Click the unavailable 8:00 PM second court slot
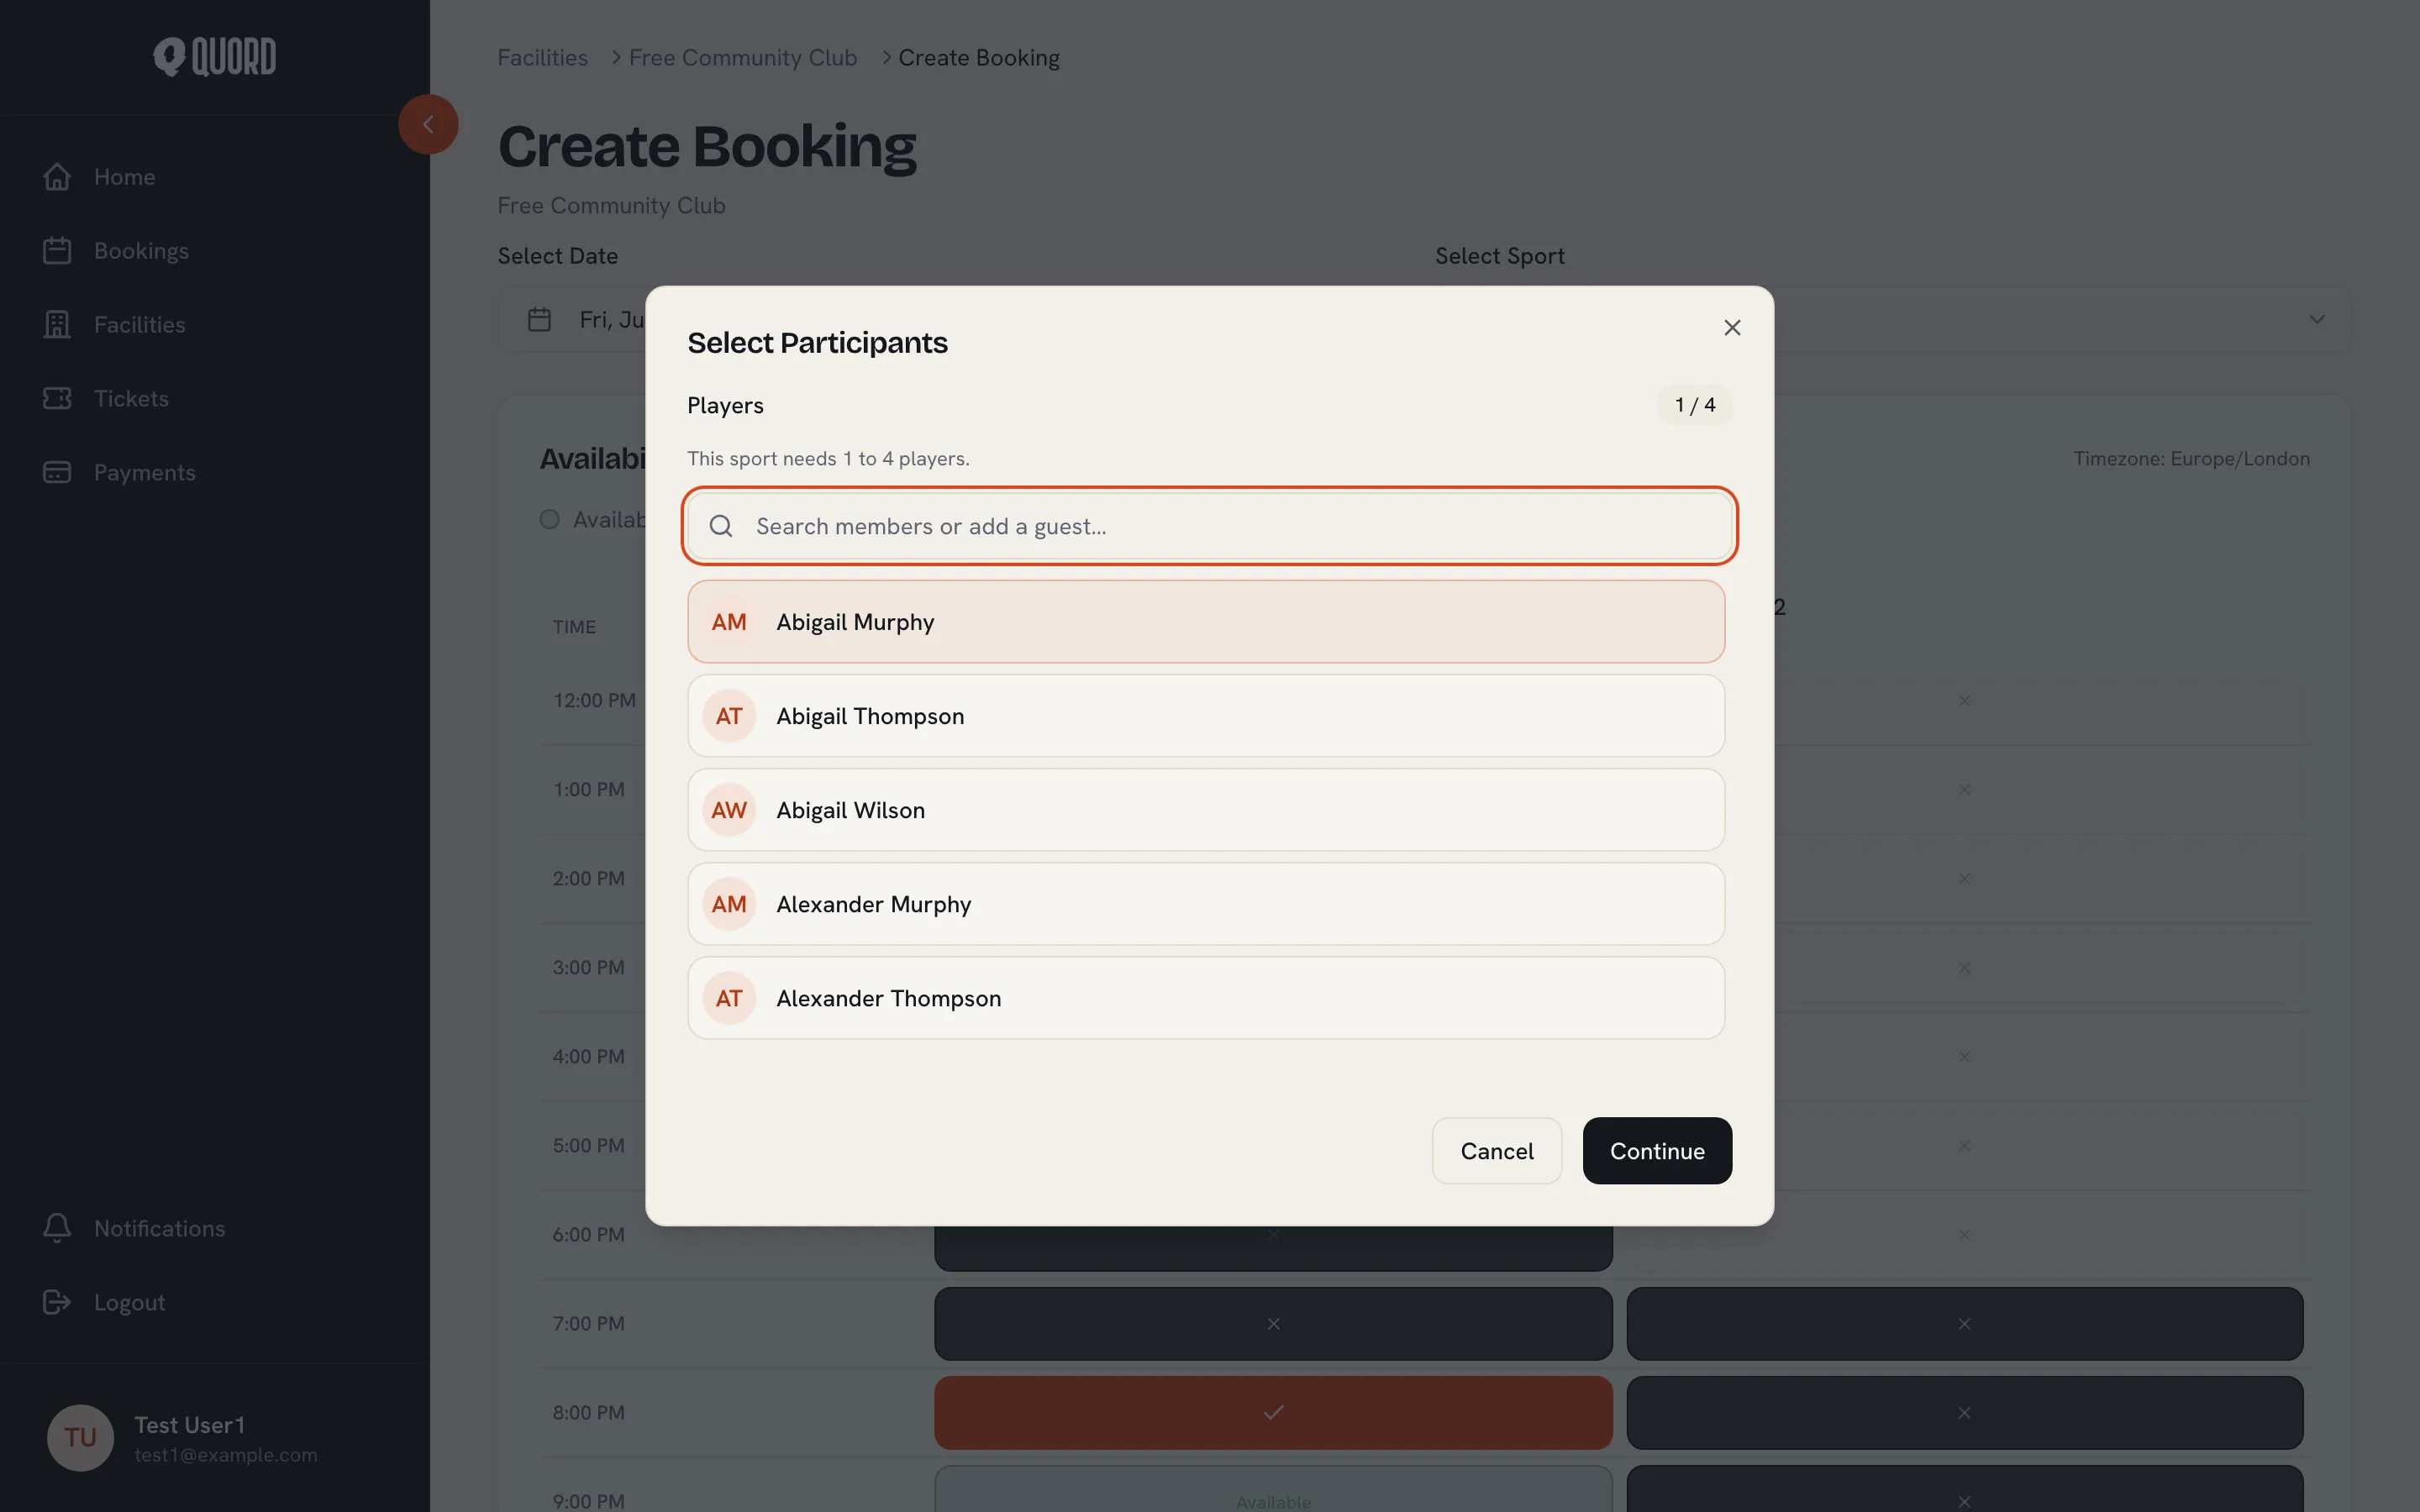 coord(1965,1413)
